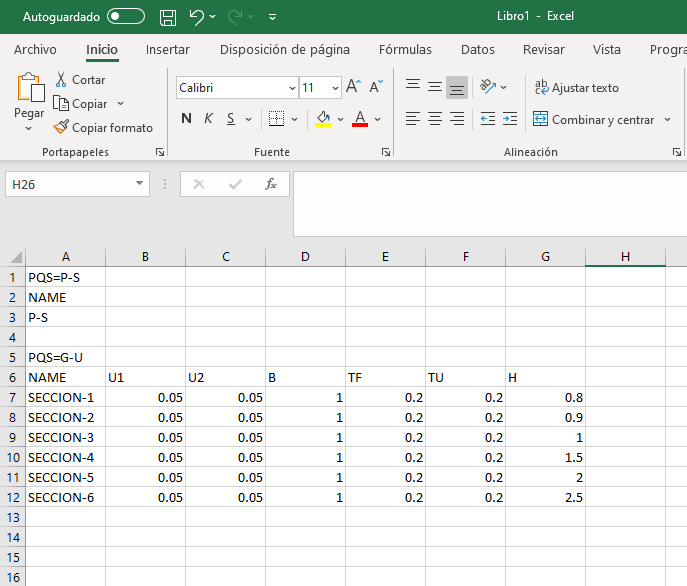Open the undo history dropdown arrow
Image resolution: width=687 pixels, height=586 pixels.
(212, 17)
